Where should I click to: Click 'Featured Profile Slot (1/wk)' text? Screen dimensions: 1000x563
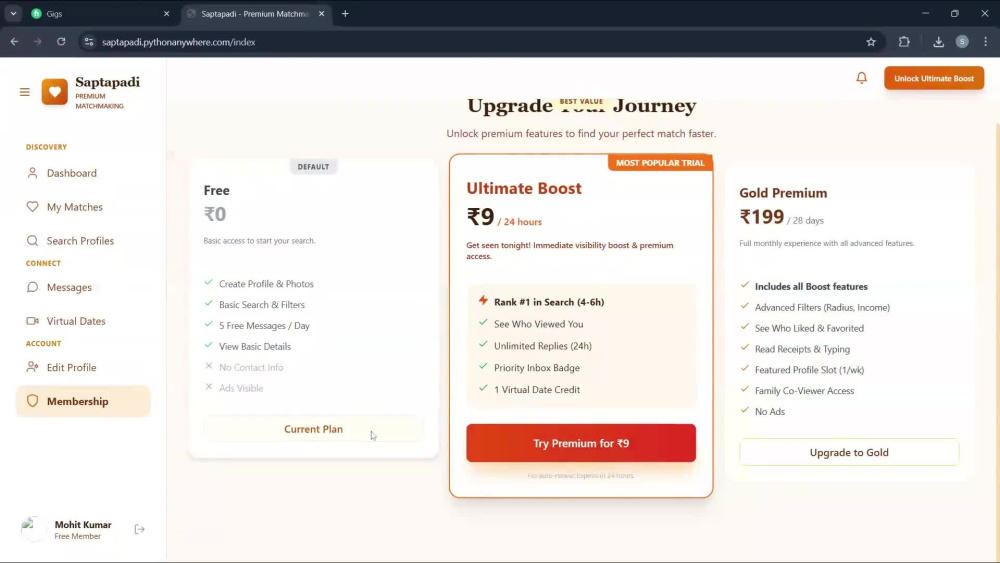(809, 370)
